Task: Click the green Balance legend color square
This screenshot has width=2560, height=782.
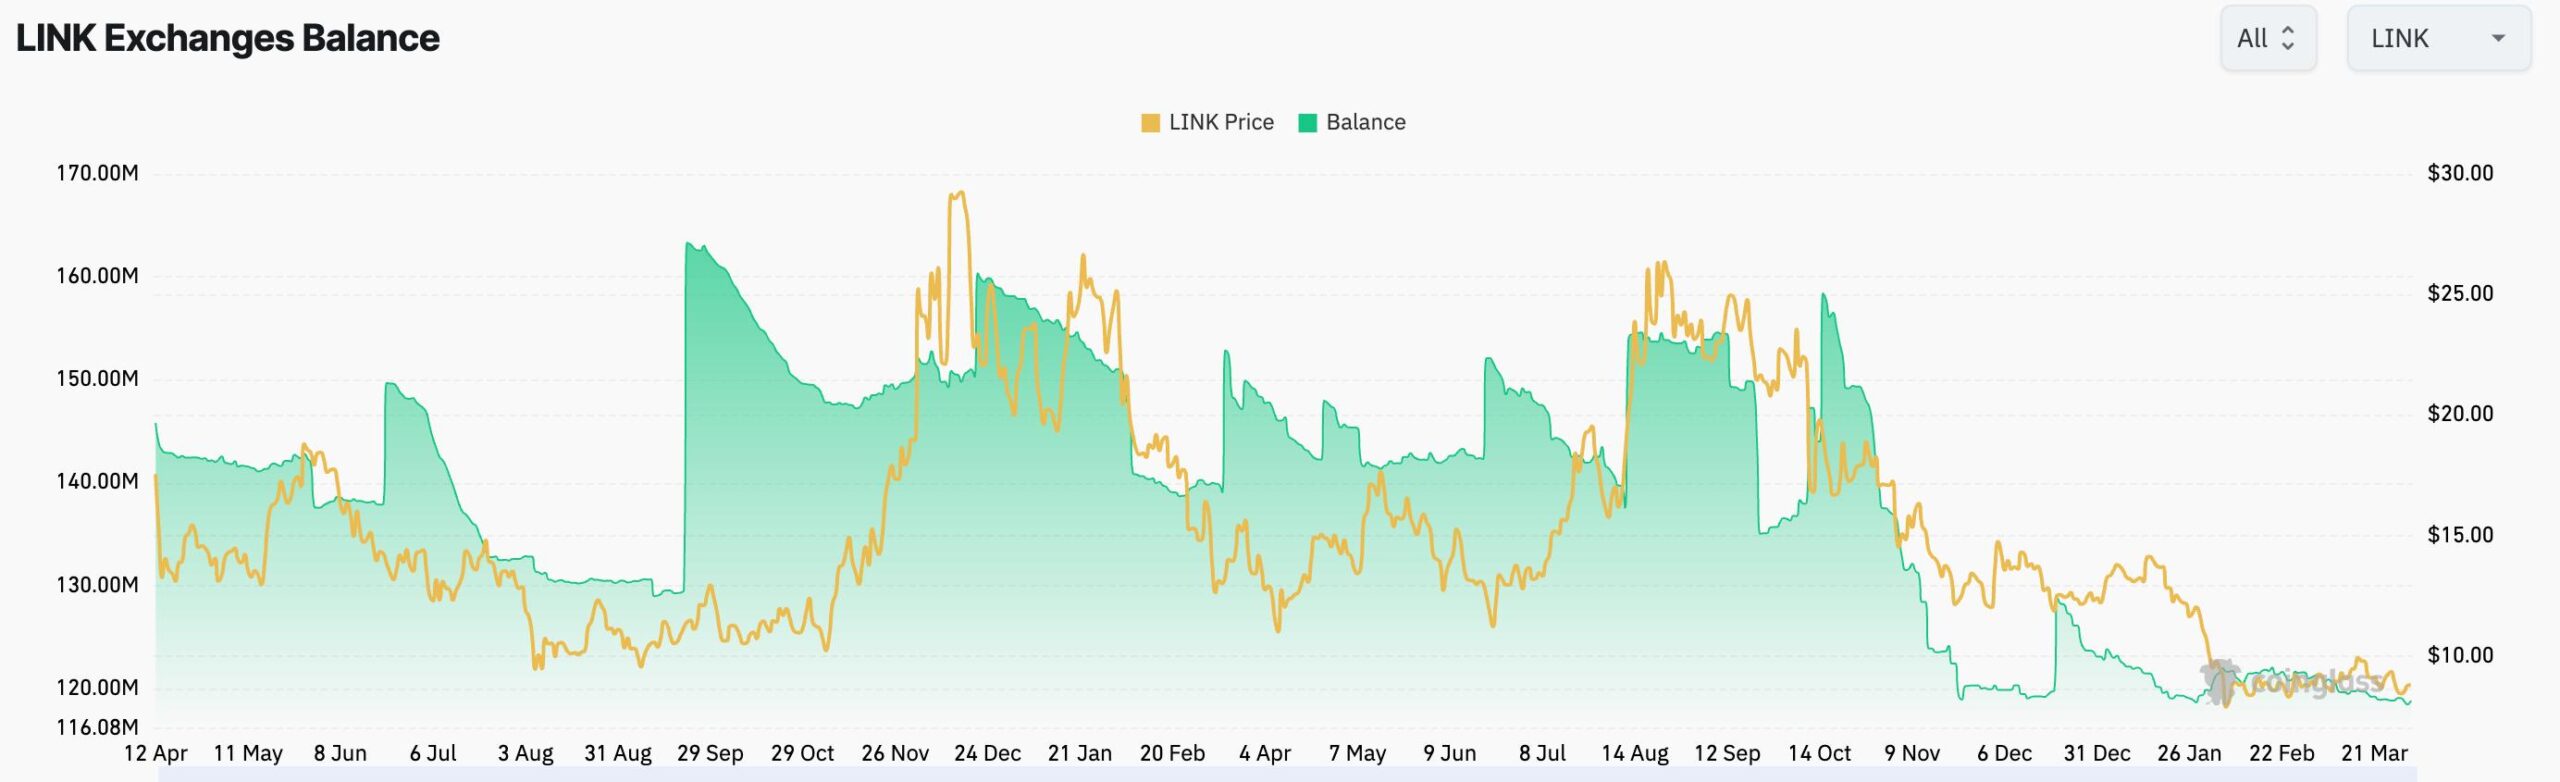Action: (x=1307, y=123)
